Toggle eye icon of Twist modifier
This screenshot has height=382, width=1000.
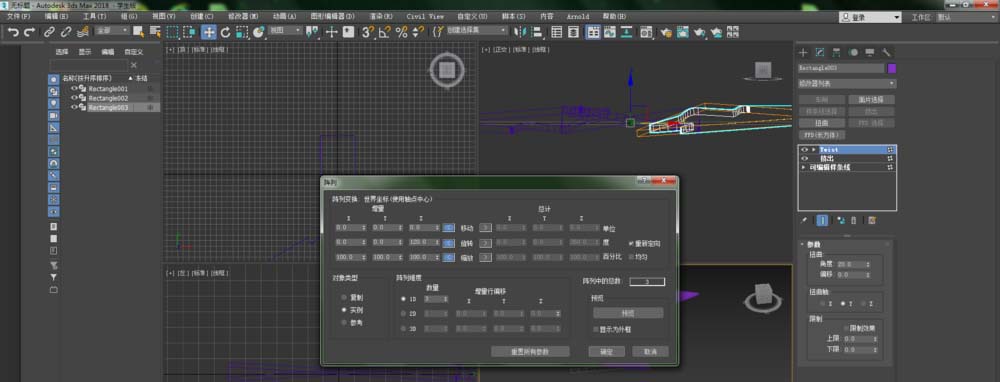804,149
